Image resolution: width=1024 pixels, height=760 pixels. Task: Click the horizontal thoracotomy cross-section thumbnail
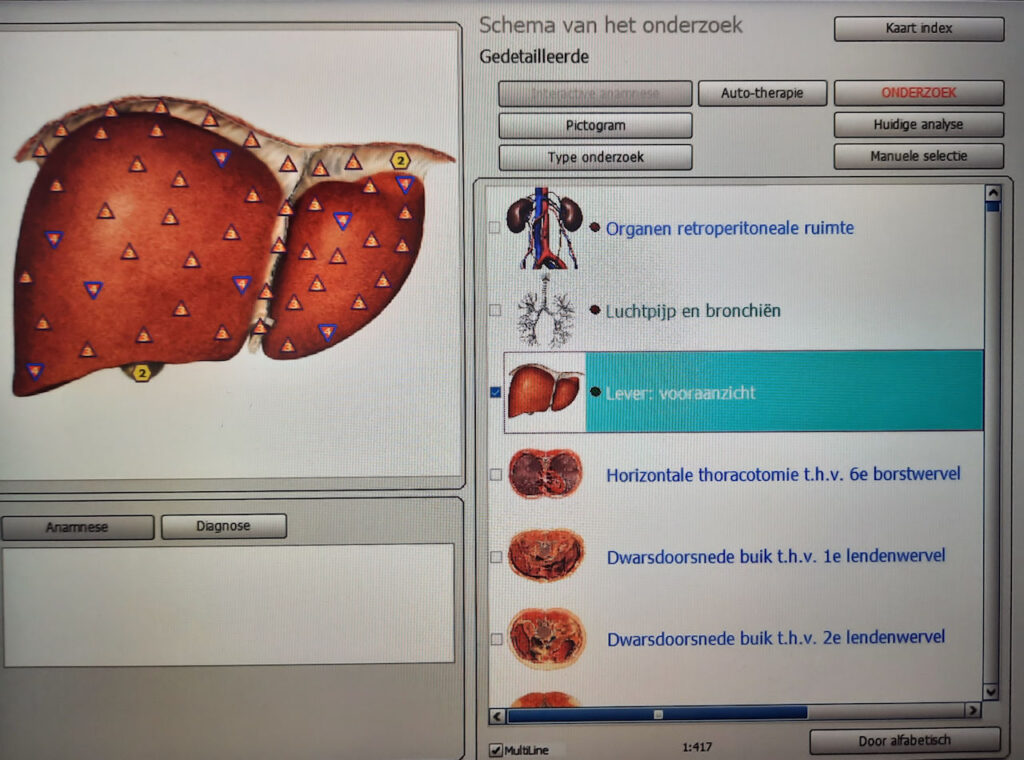coord(545,474)
